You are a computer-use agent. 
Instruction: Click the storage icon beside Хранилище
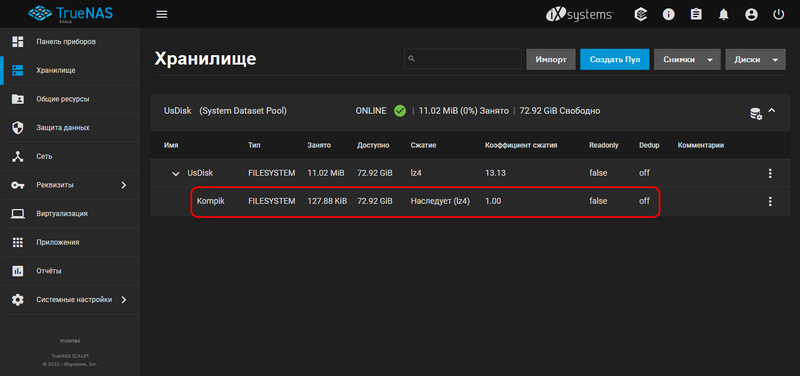(18, 70)
